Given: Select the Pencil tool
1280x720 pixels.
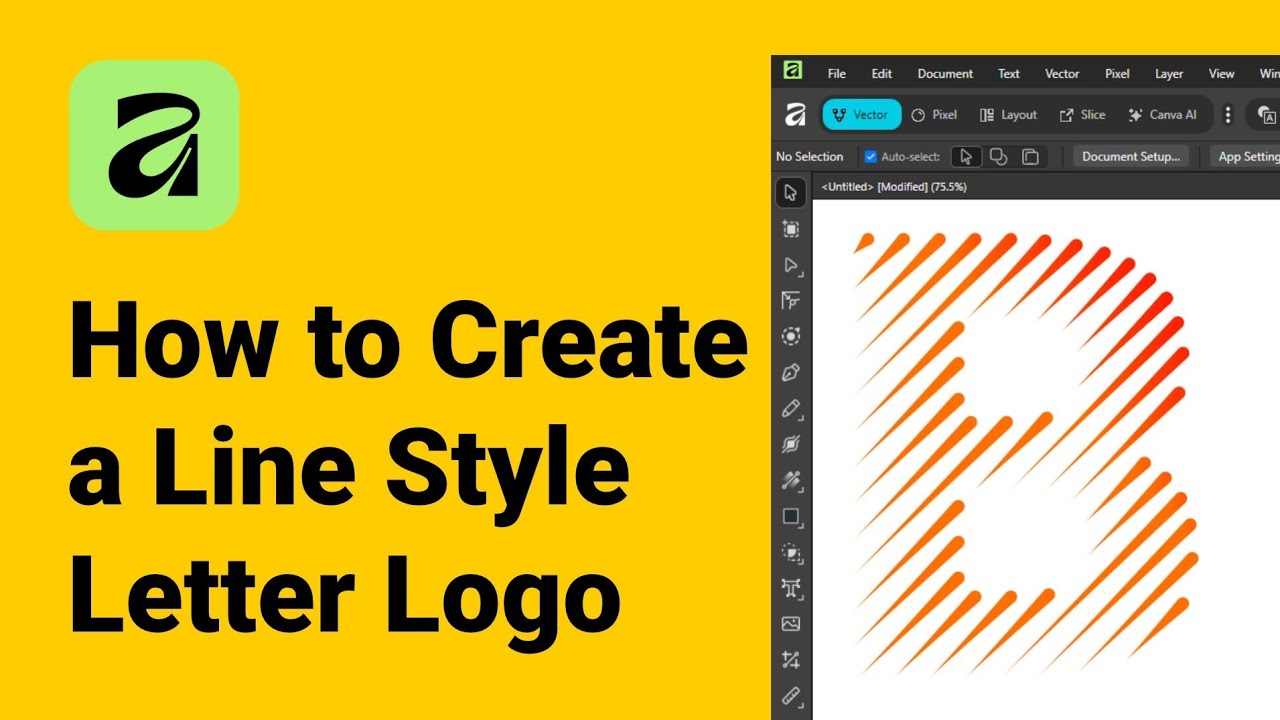Looking at the screenshot, I should coord(791,409).
